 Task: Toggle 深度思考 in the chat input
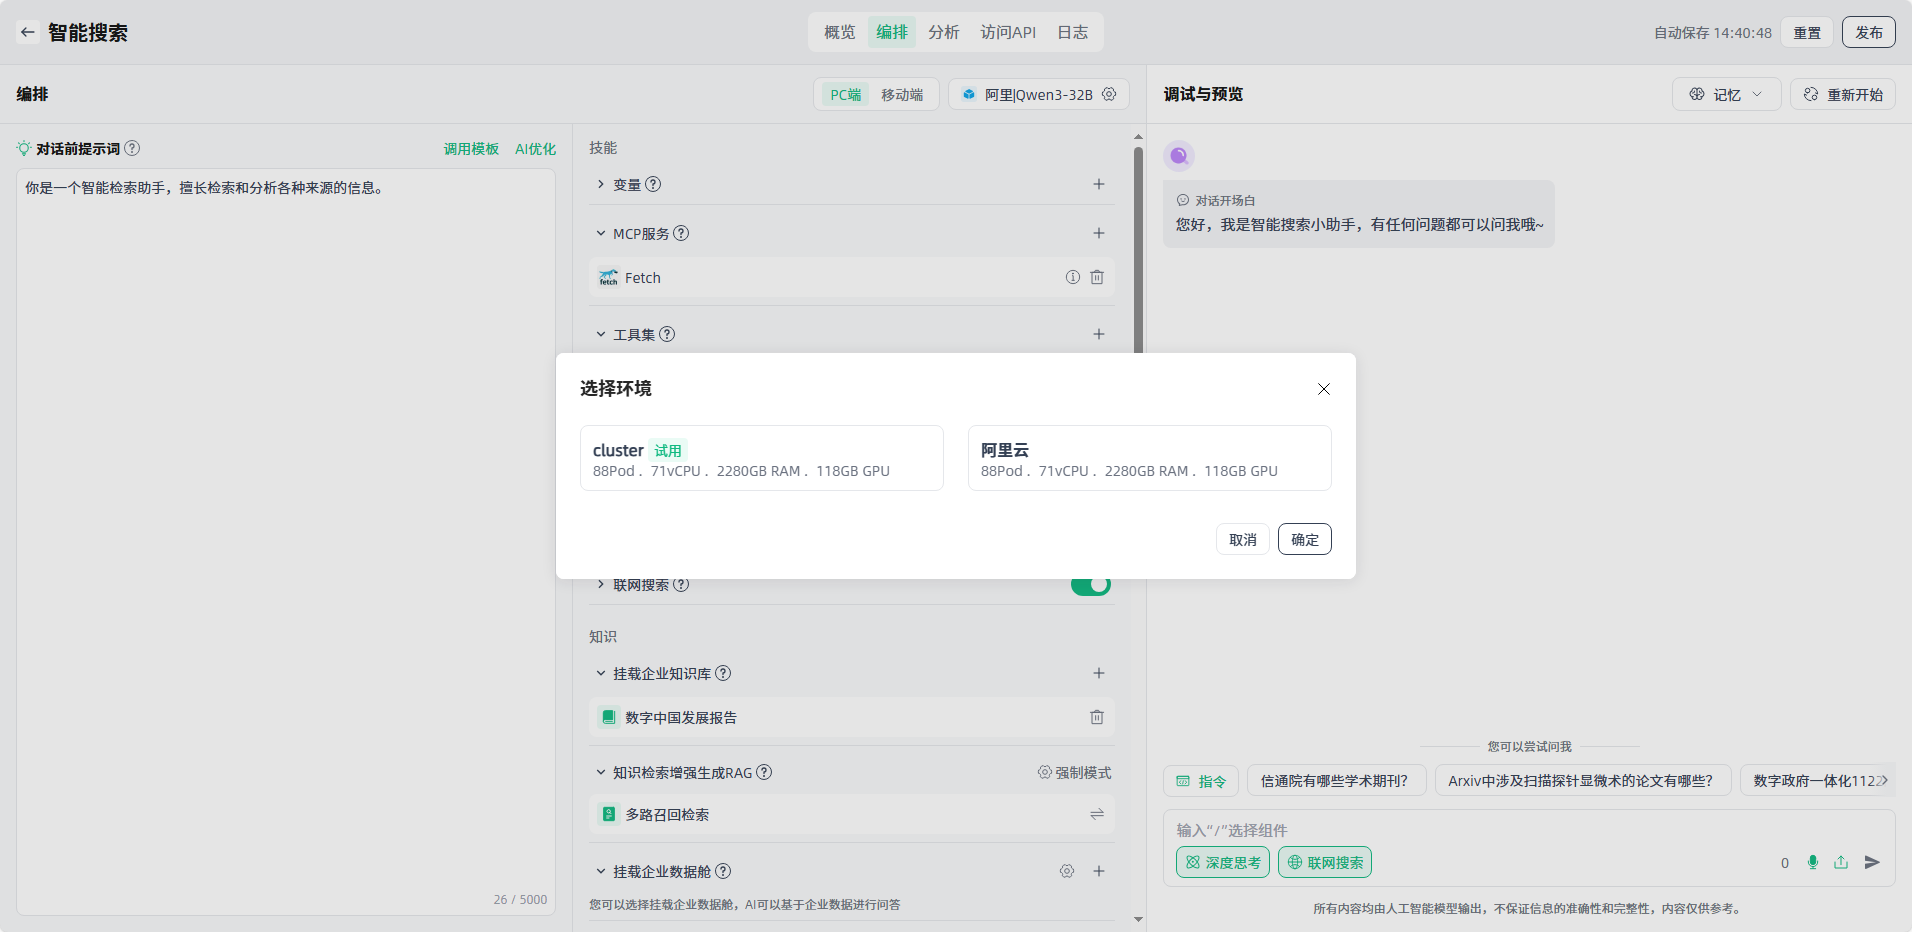click(1222, 862)
